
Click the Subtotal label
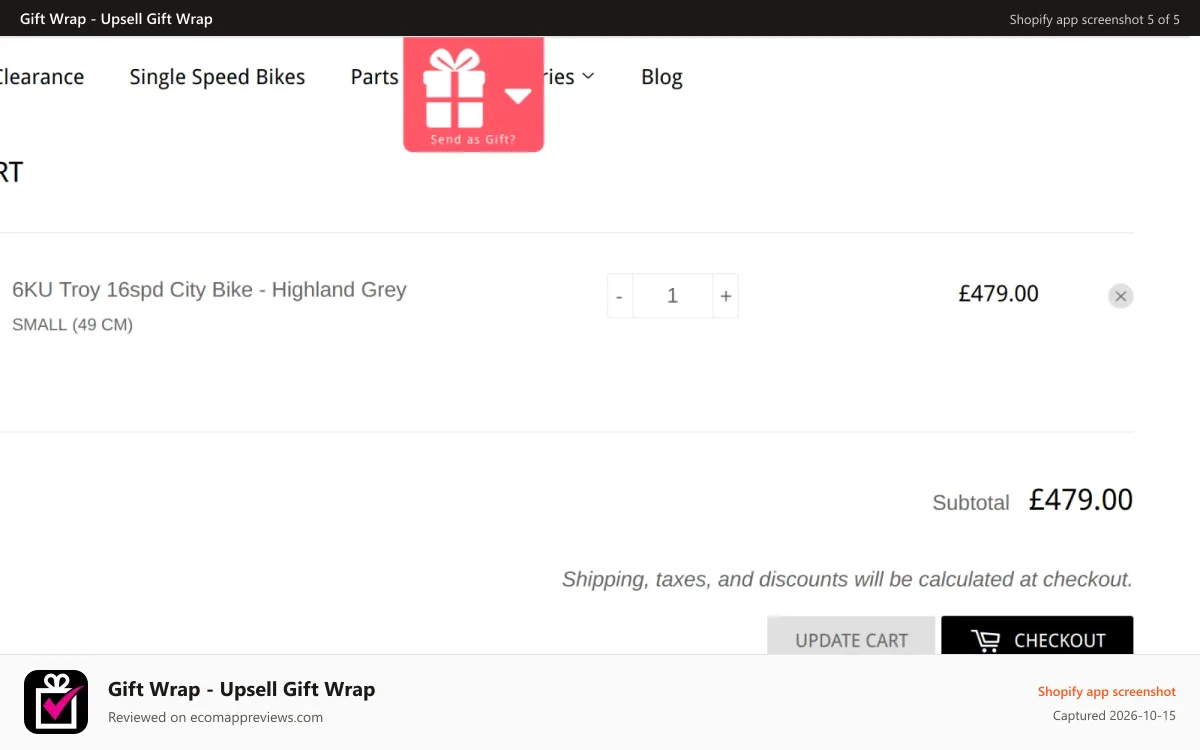tap(971, 503)
